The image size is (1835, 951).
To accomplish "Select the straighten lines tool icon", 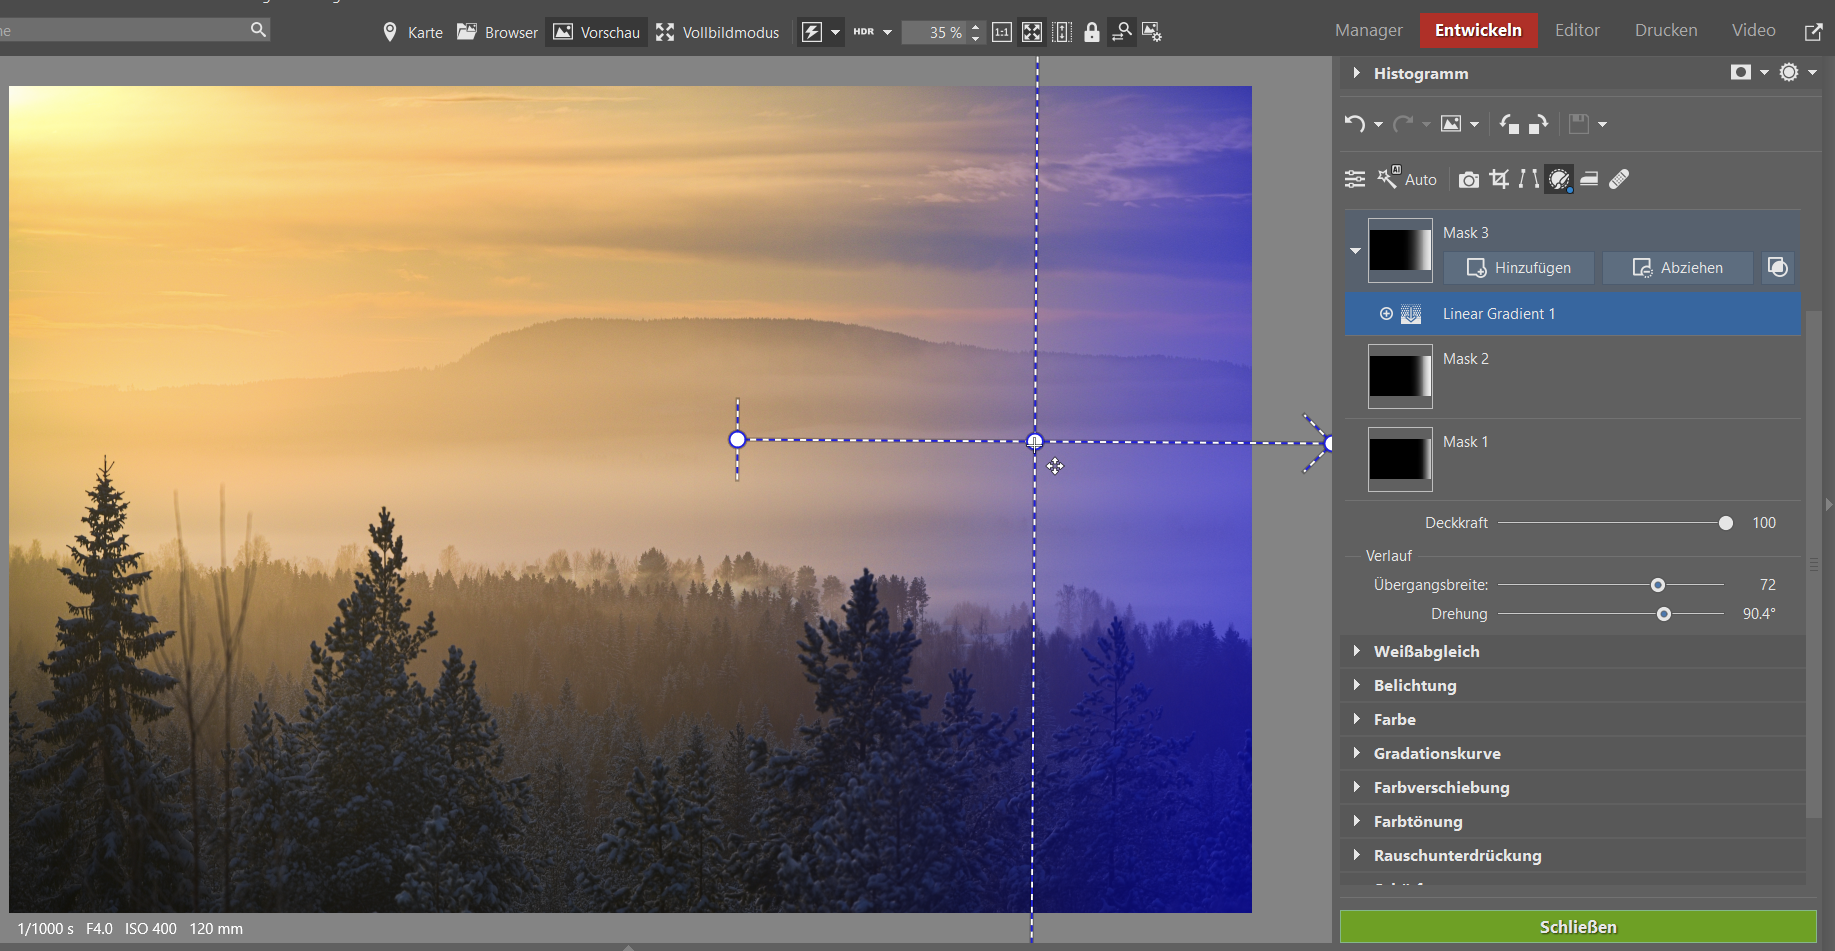I will click(1529, 179).
